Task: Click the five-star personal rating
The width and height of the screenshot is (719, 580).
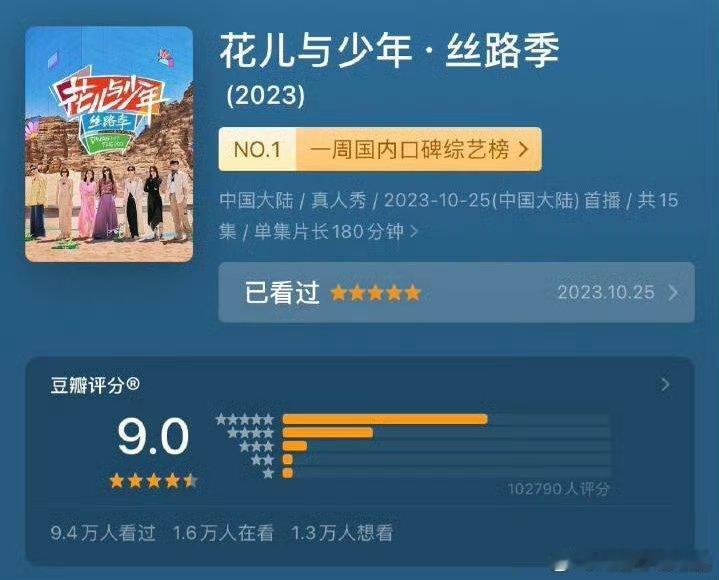Action: 375,293
